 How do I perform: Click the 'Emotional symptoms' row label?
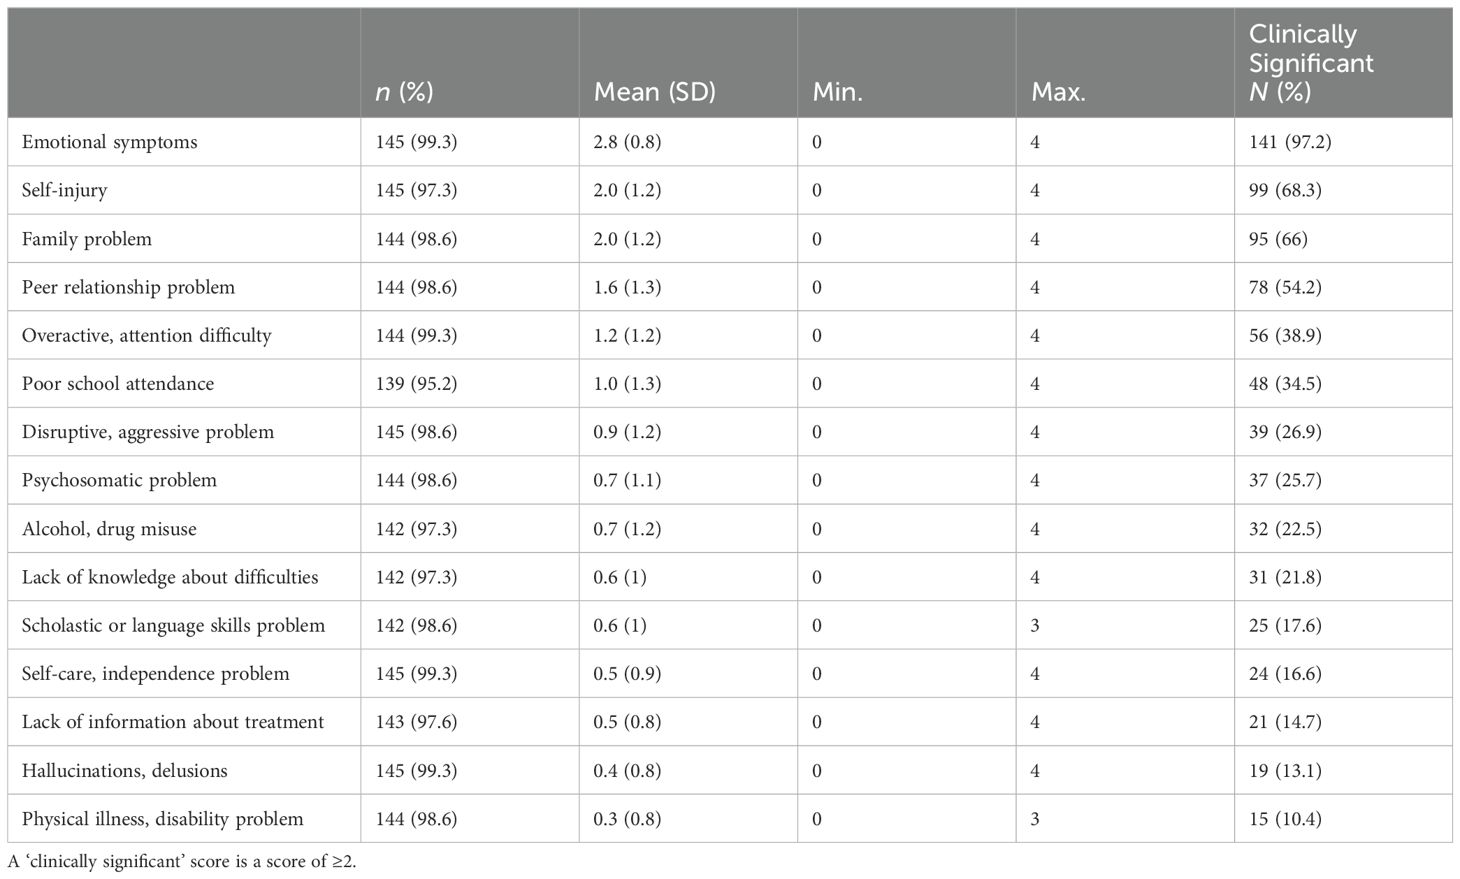coord(110,142)
